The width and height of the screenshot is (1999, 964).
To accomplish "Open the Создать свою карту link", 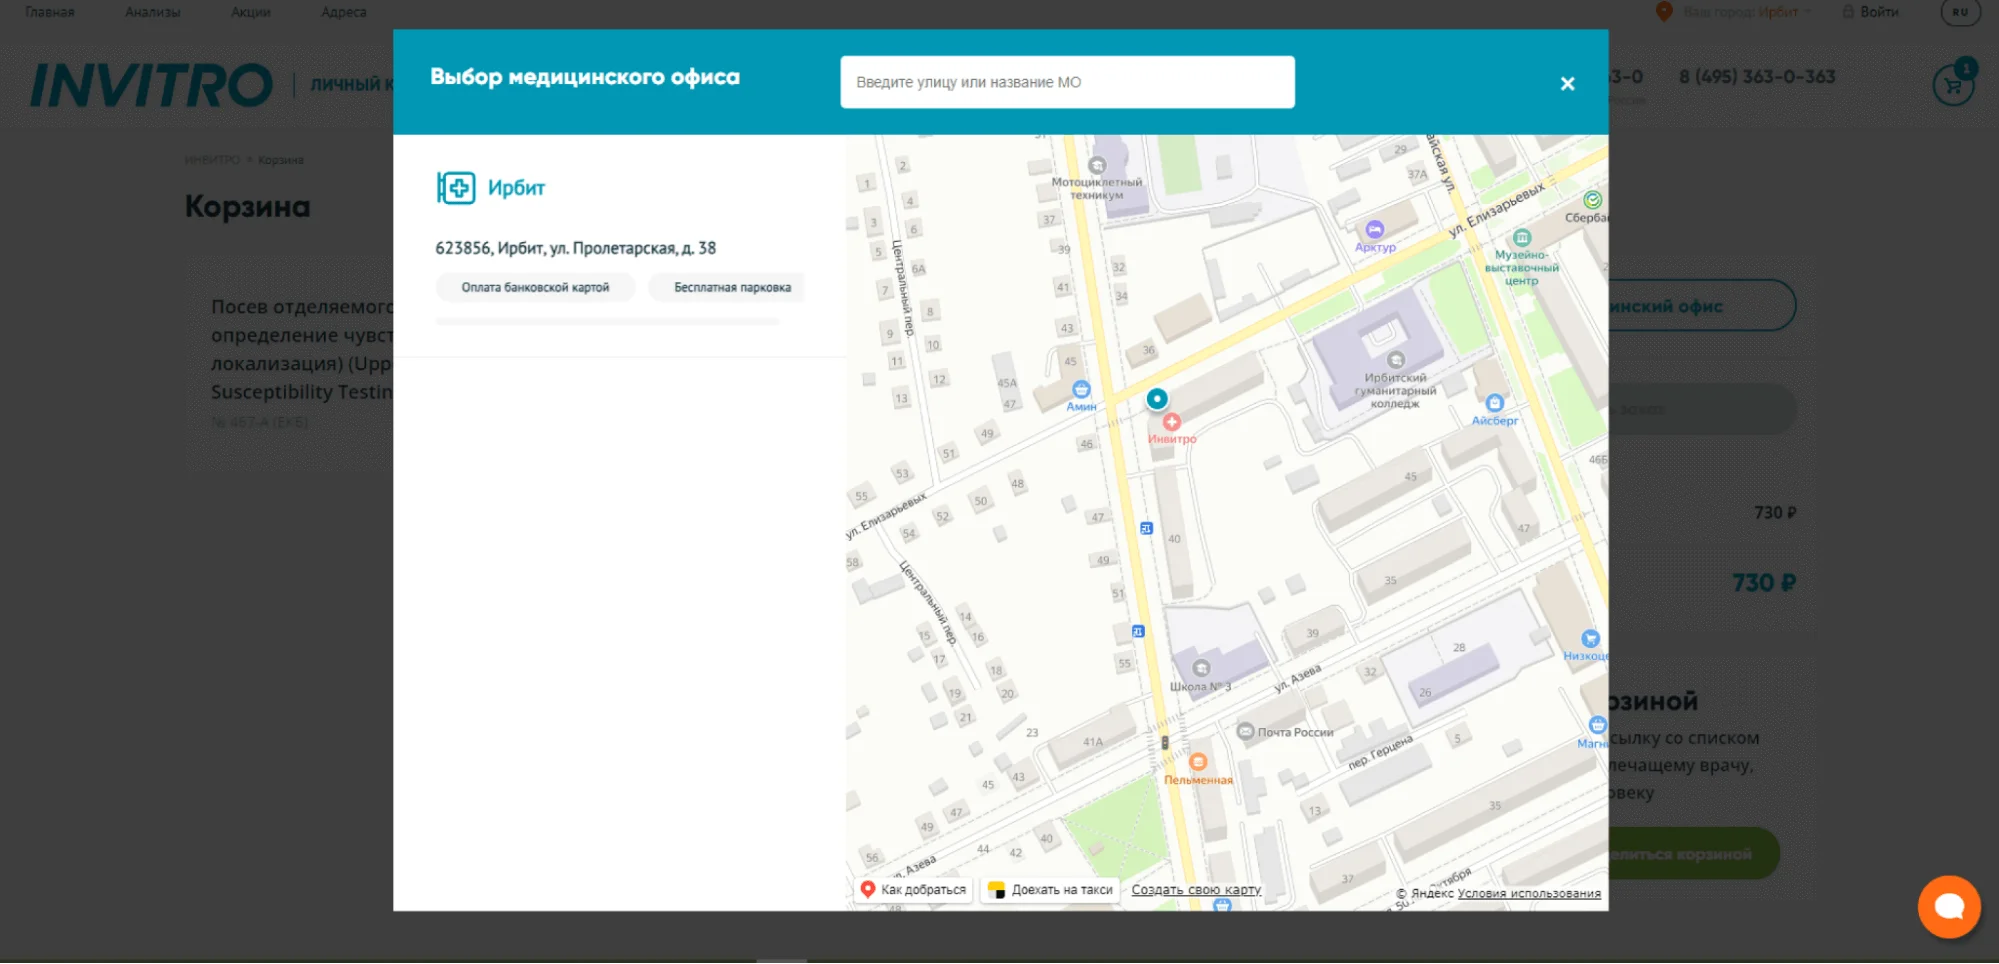I will pyautogui.click(x=1196, y=889).
